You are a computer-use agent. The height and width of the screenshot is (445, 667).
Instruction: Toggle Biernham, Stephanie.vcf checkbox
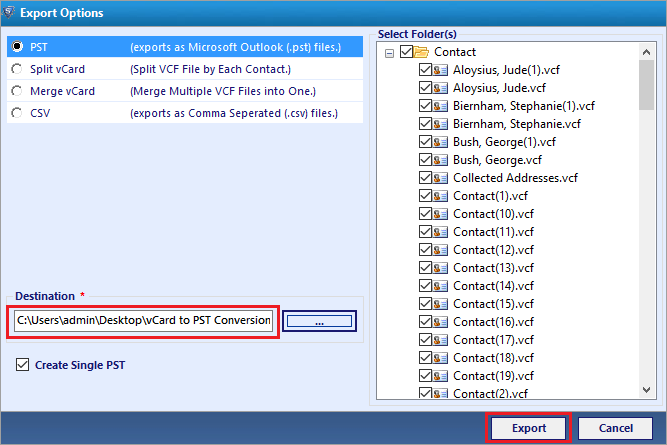[425, 124]
